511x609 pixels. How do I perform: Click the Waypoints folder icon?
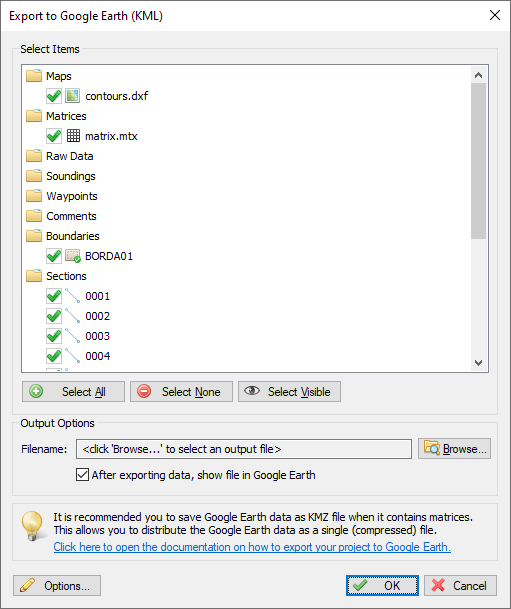click(34, 196)
